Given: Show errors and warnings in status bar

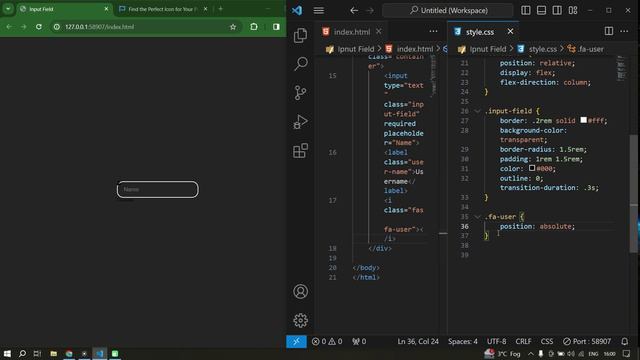Looking at the screenshot, I should tap(327, 341).
